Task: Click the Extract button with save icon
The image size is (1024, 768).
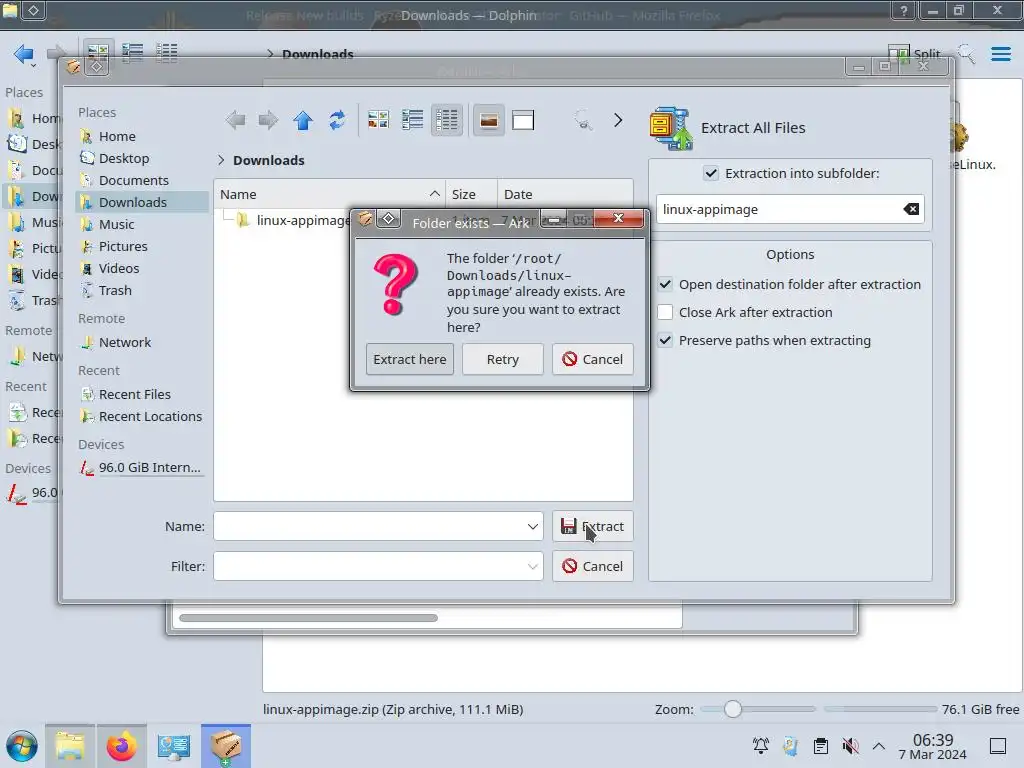Action: pyautogui.click(x=592, y=526)
